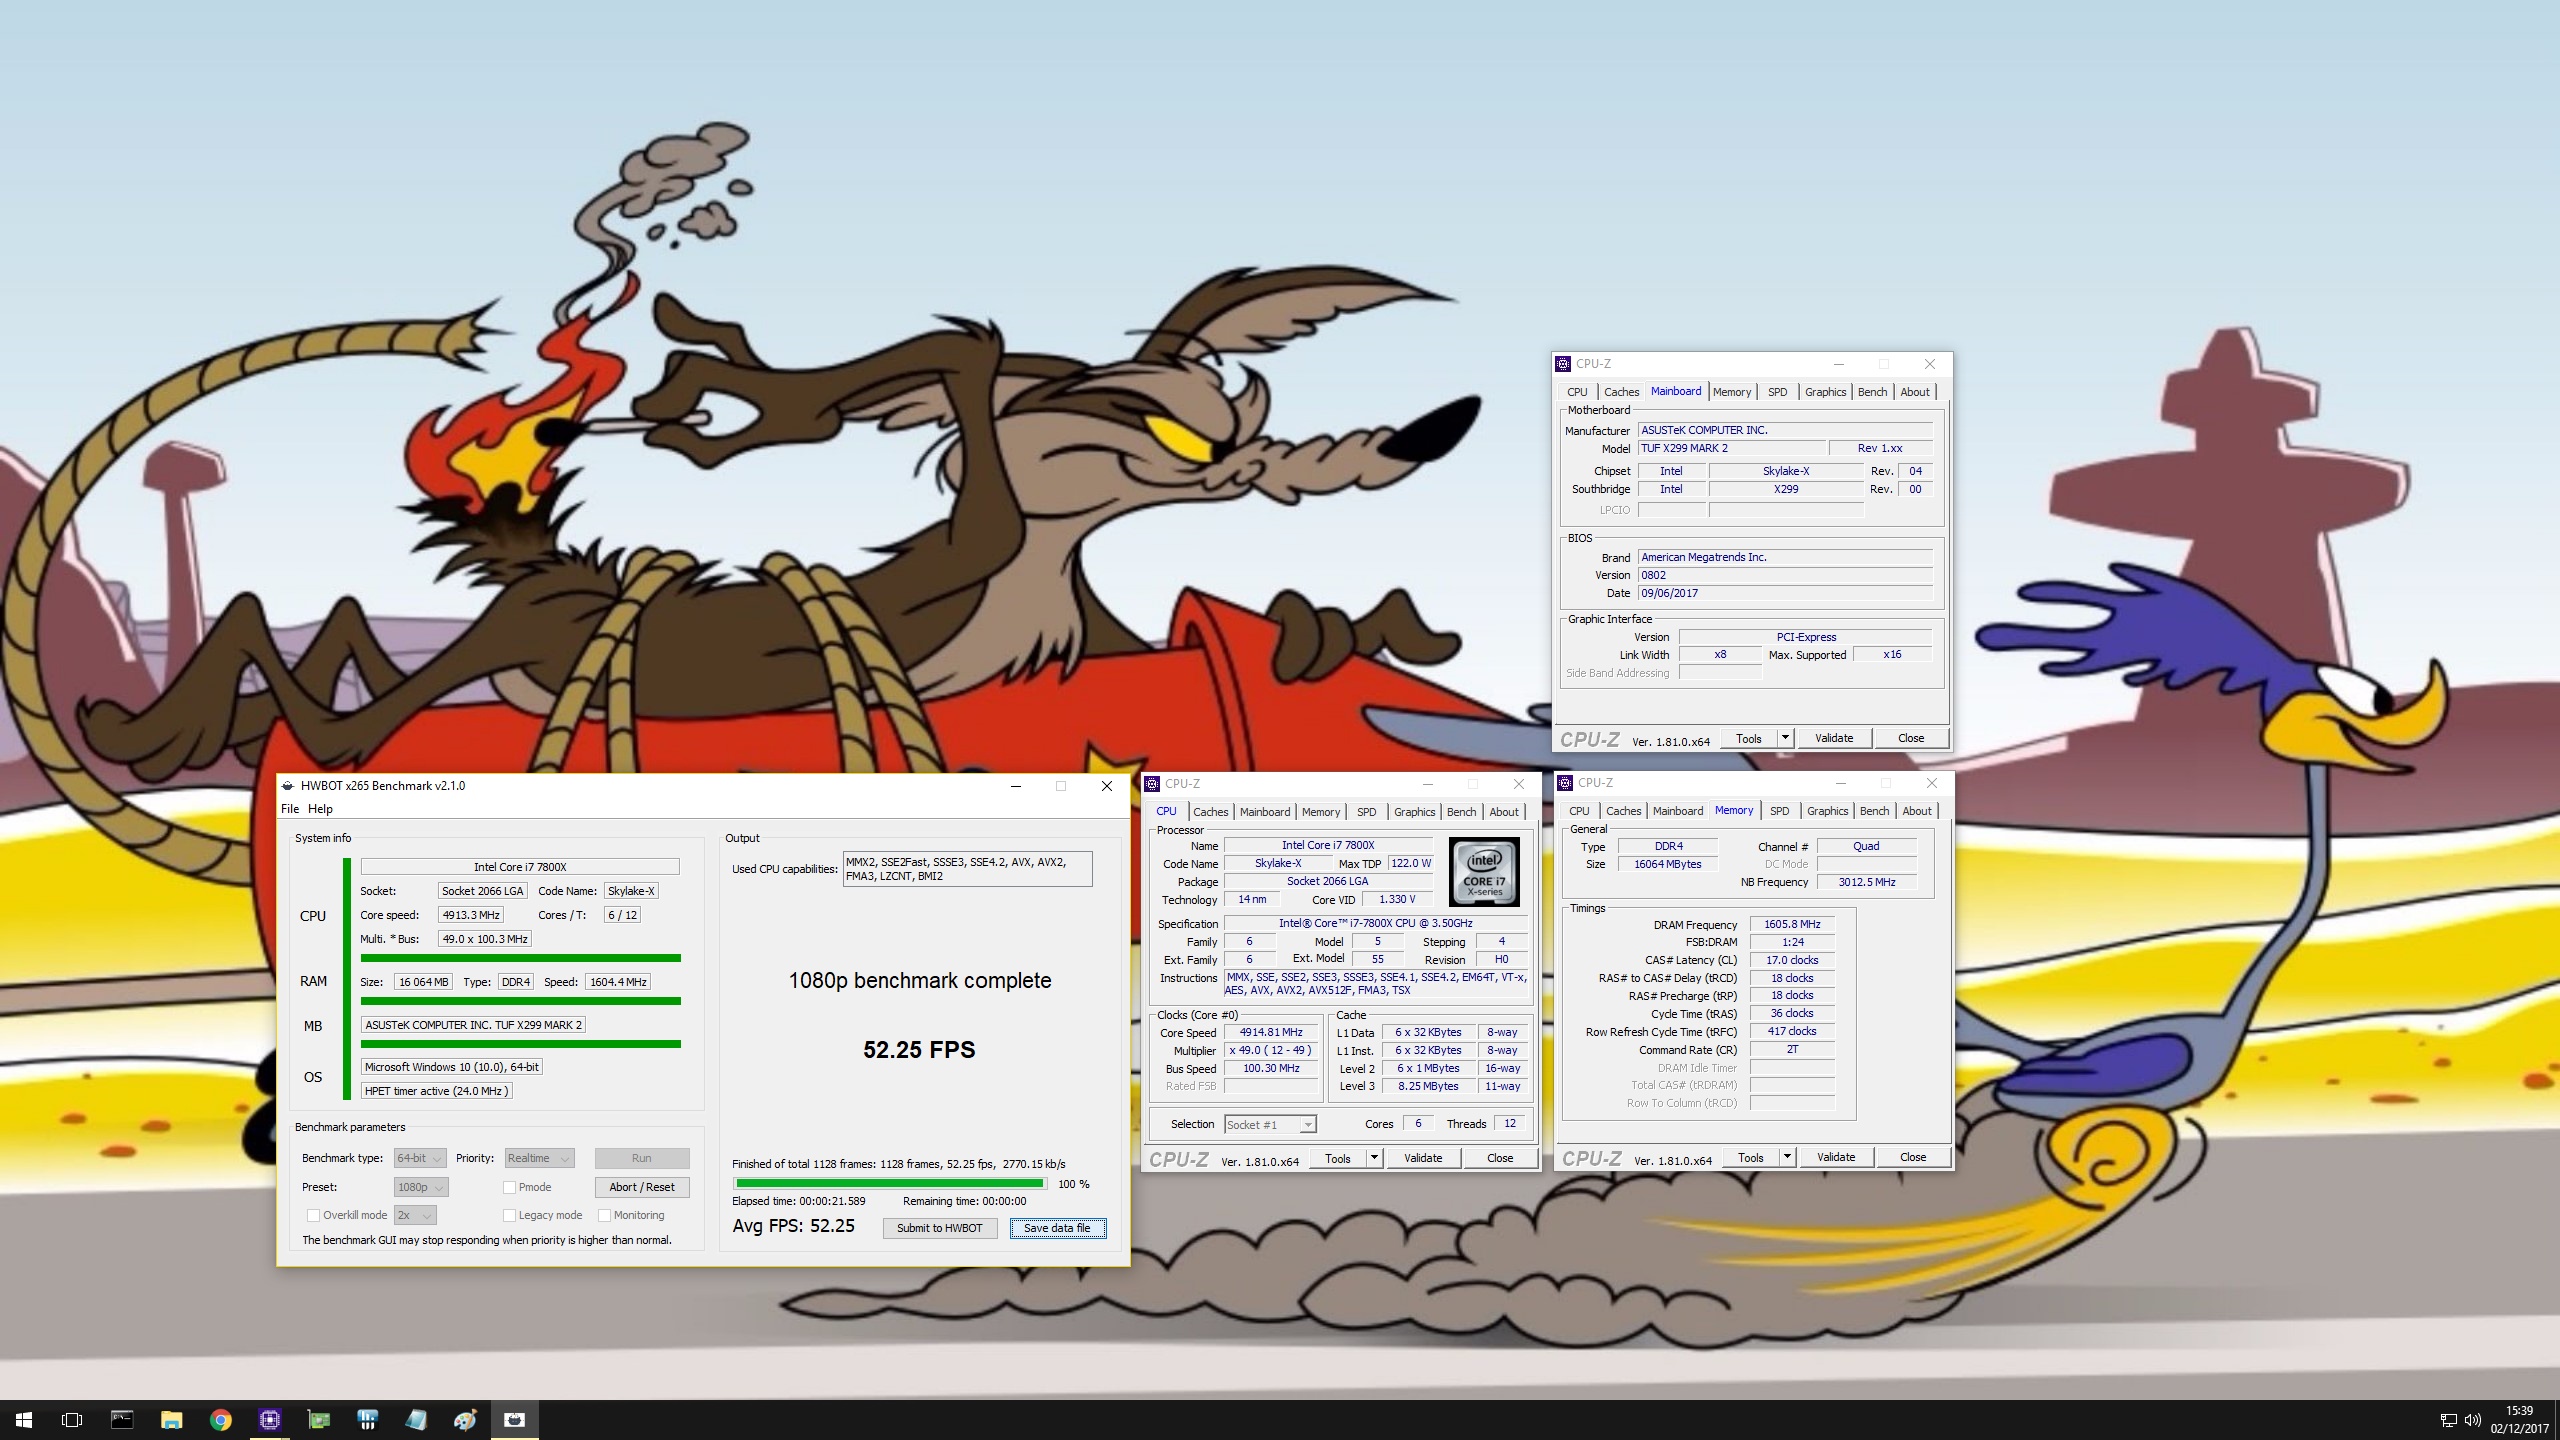Click title icon of CPU-Z Memory window

[1565, 783]
